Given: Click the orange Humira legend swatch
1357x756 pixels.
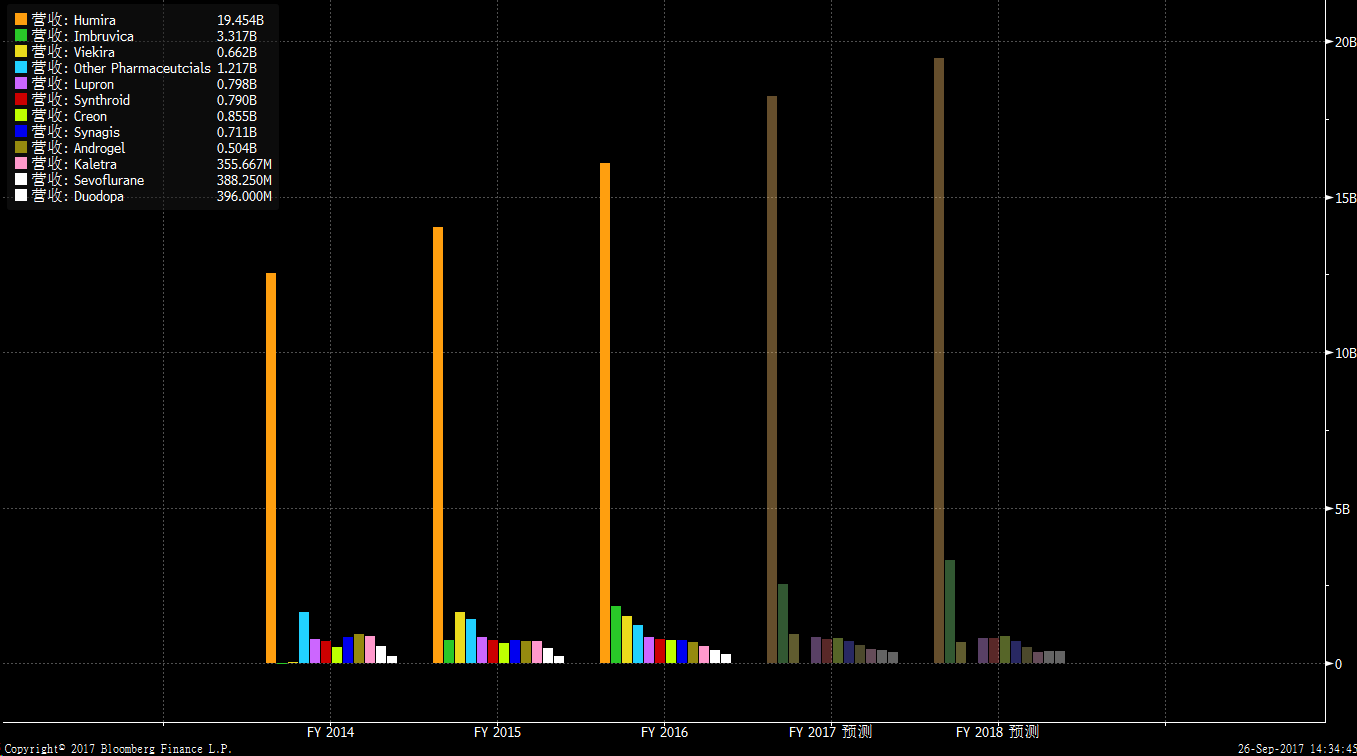Looking at the screenshot, I should (x=21, y=20).
